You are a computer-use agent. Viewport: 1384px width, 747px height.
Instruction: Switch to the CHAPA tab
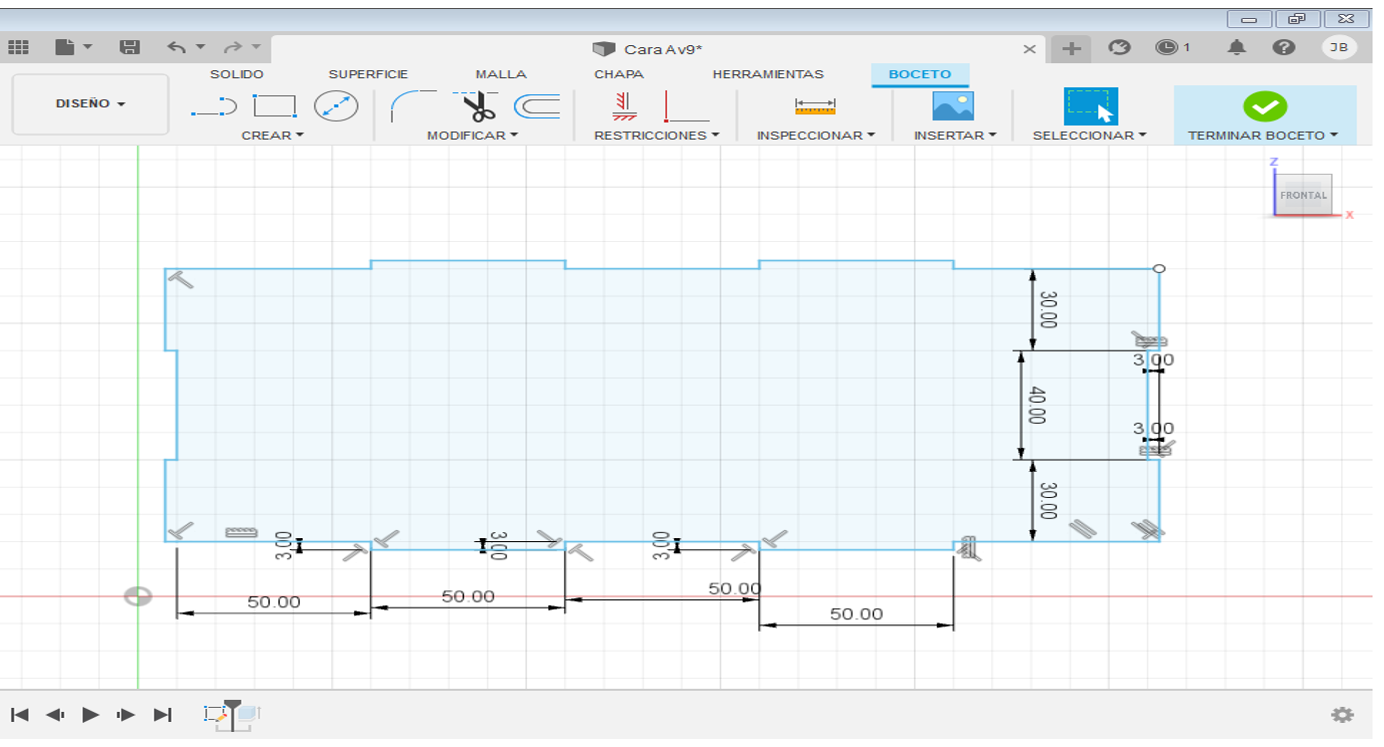coord(619,74)
